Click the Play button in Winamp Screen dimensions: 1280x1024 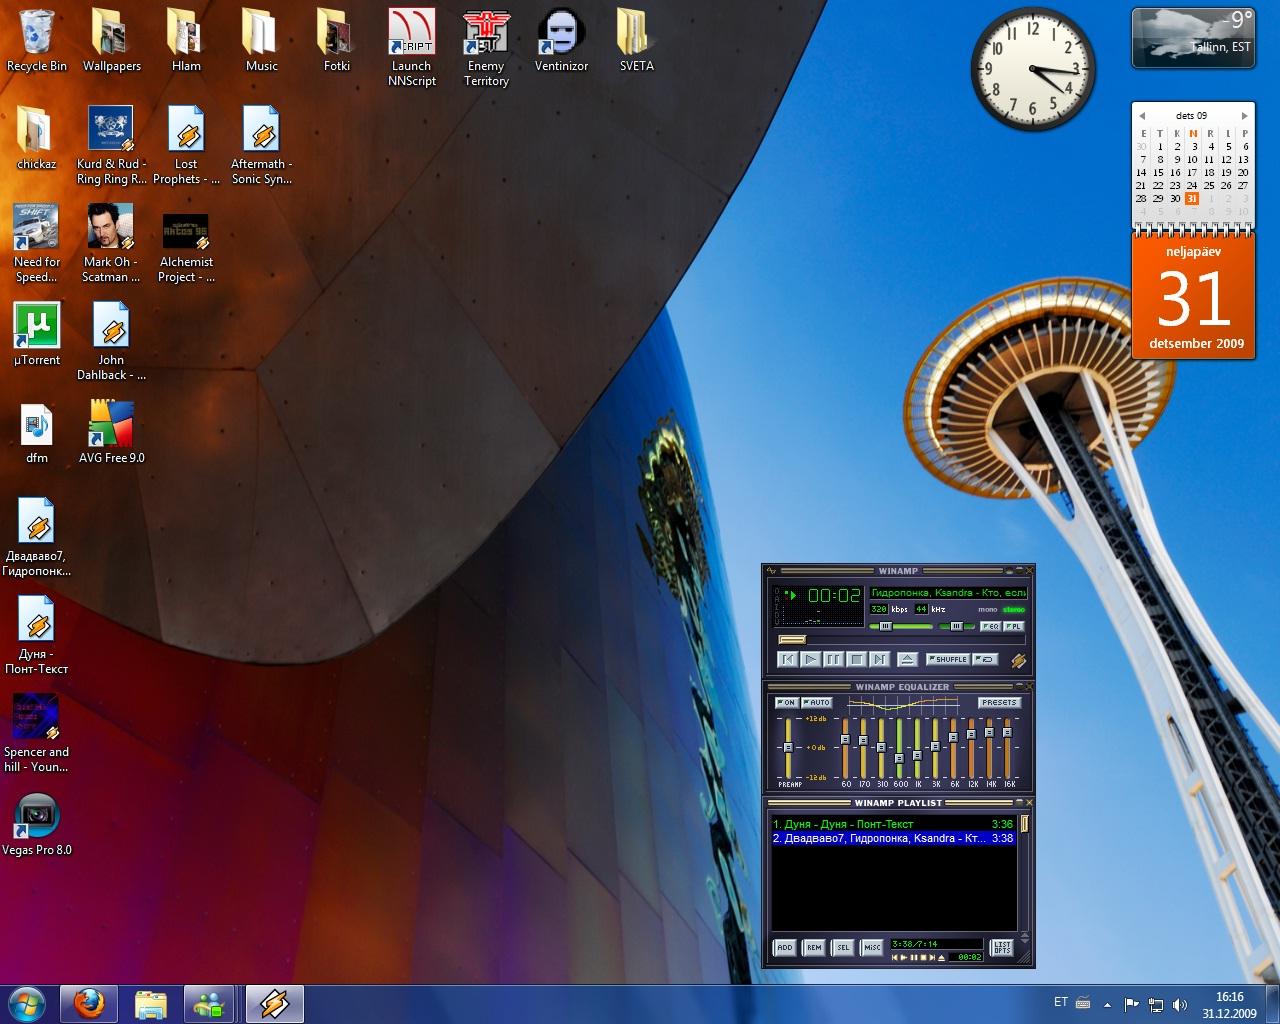coord(811,659)
